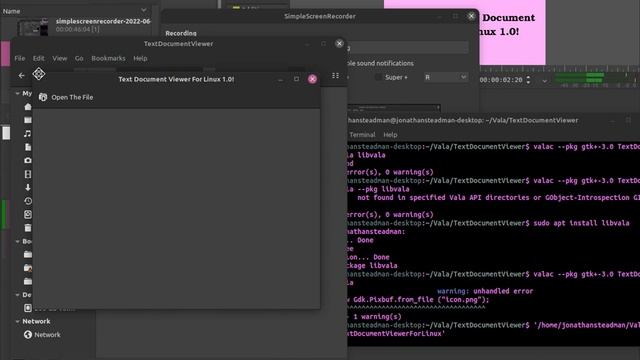
Task: Open the File System drive icon below Recent
Action: [x=27, y=214]
